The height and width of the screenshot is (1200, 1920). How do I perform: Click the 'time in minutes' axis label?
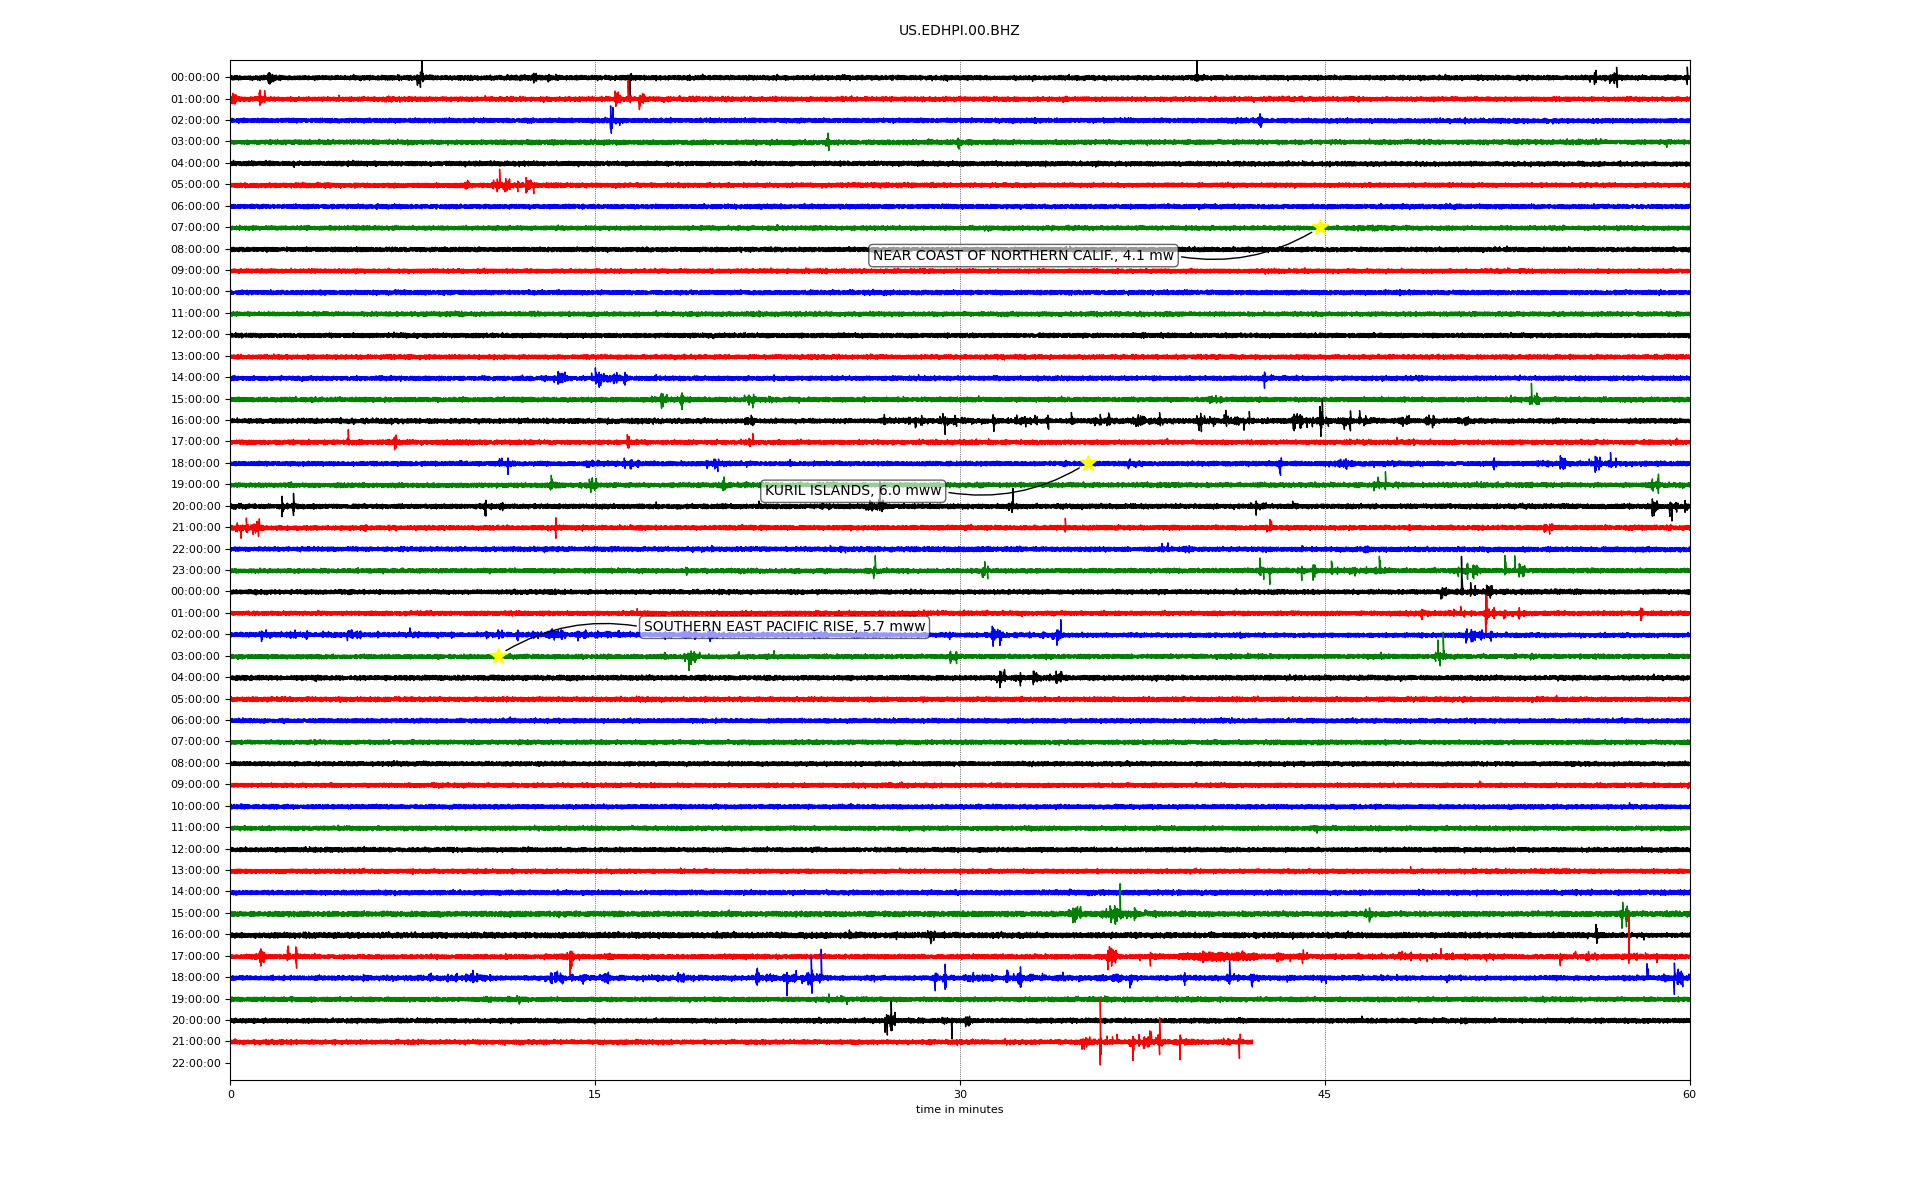click(x=959, y=1110)
